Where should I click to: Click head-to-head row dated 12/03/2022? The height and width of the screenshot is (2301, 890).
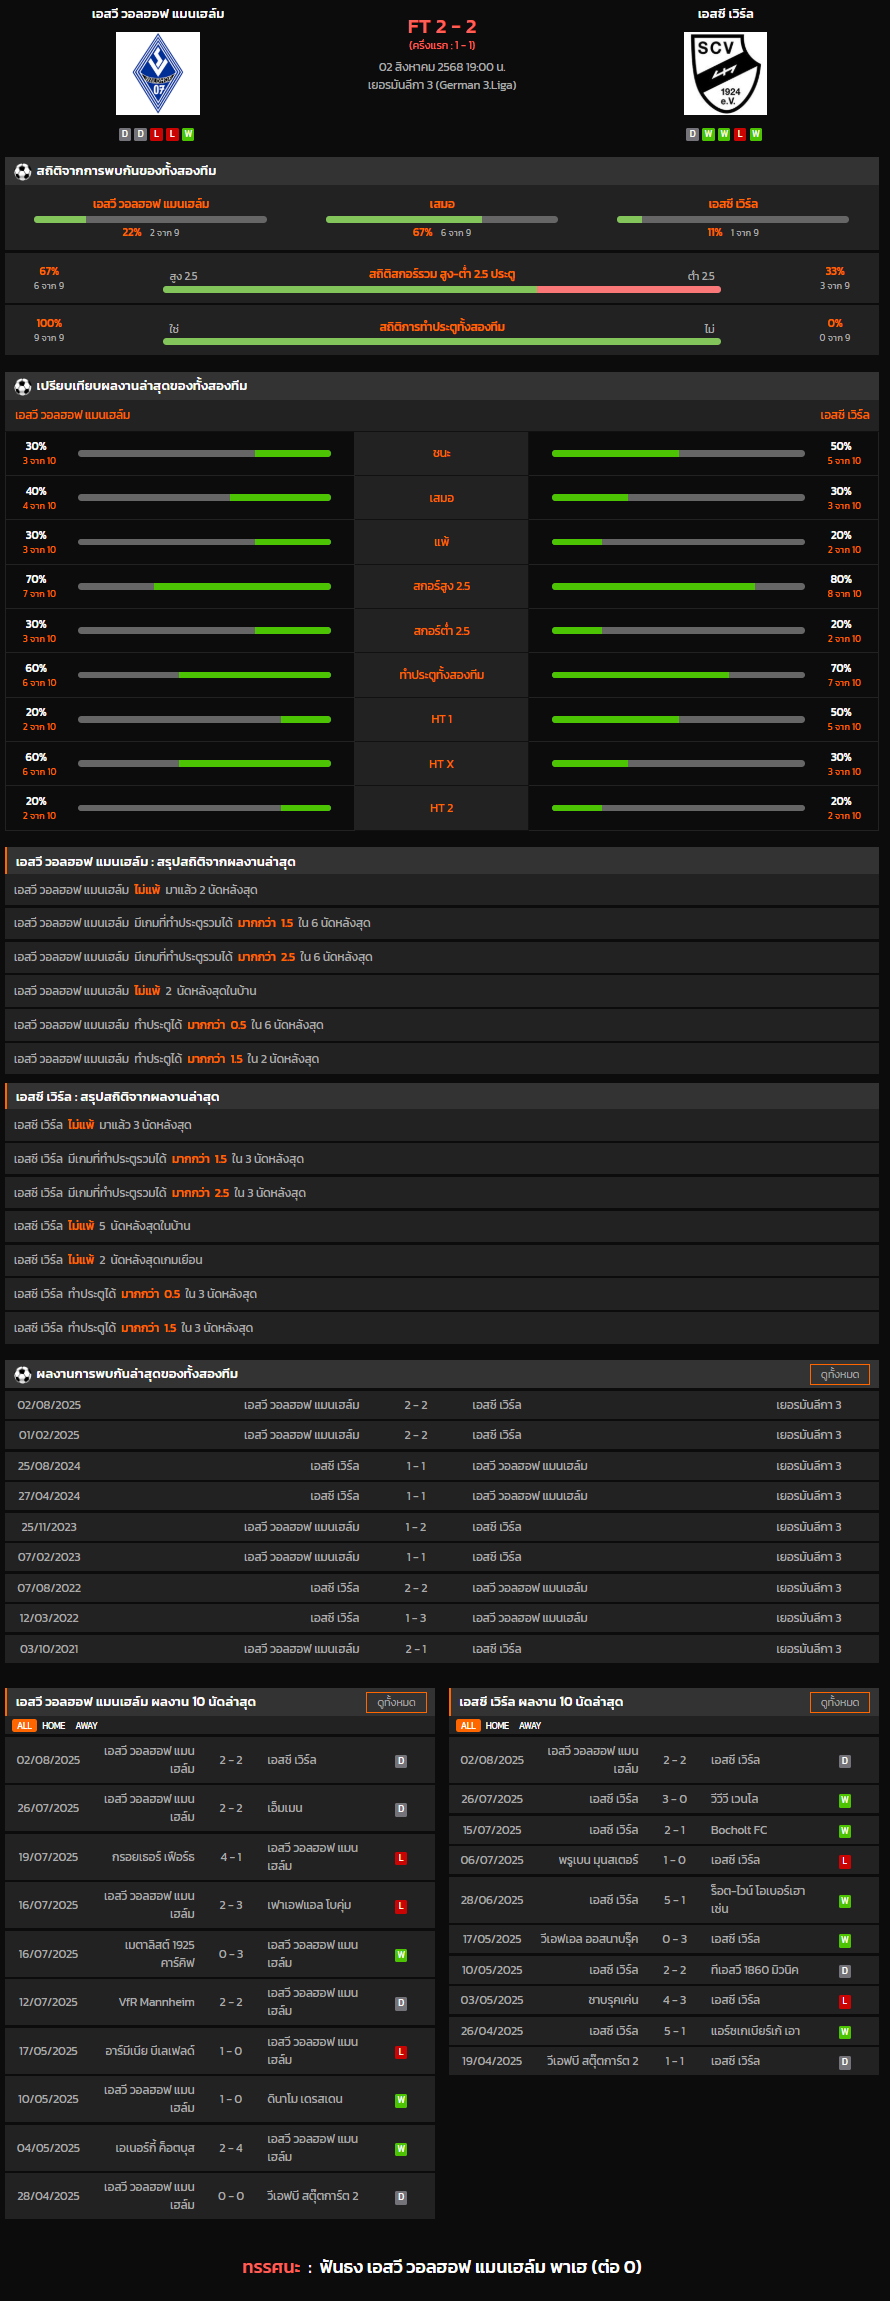[442, 1618]
